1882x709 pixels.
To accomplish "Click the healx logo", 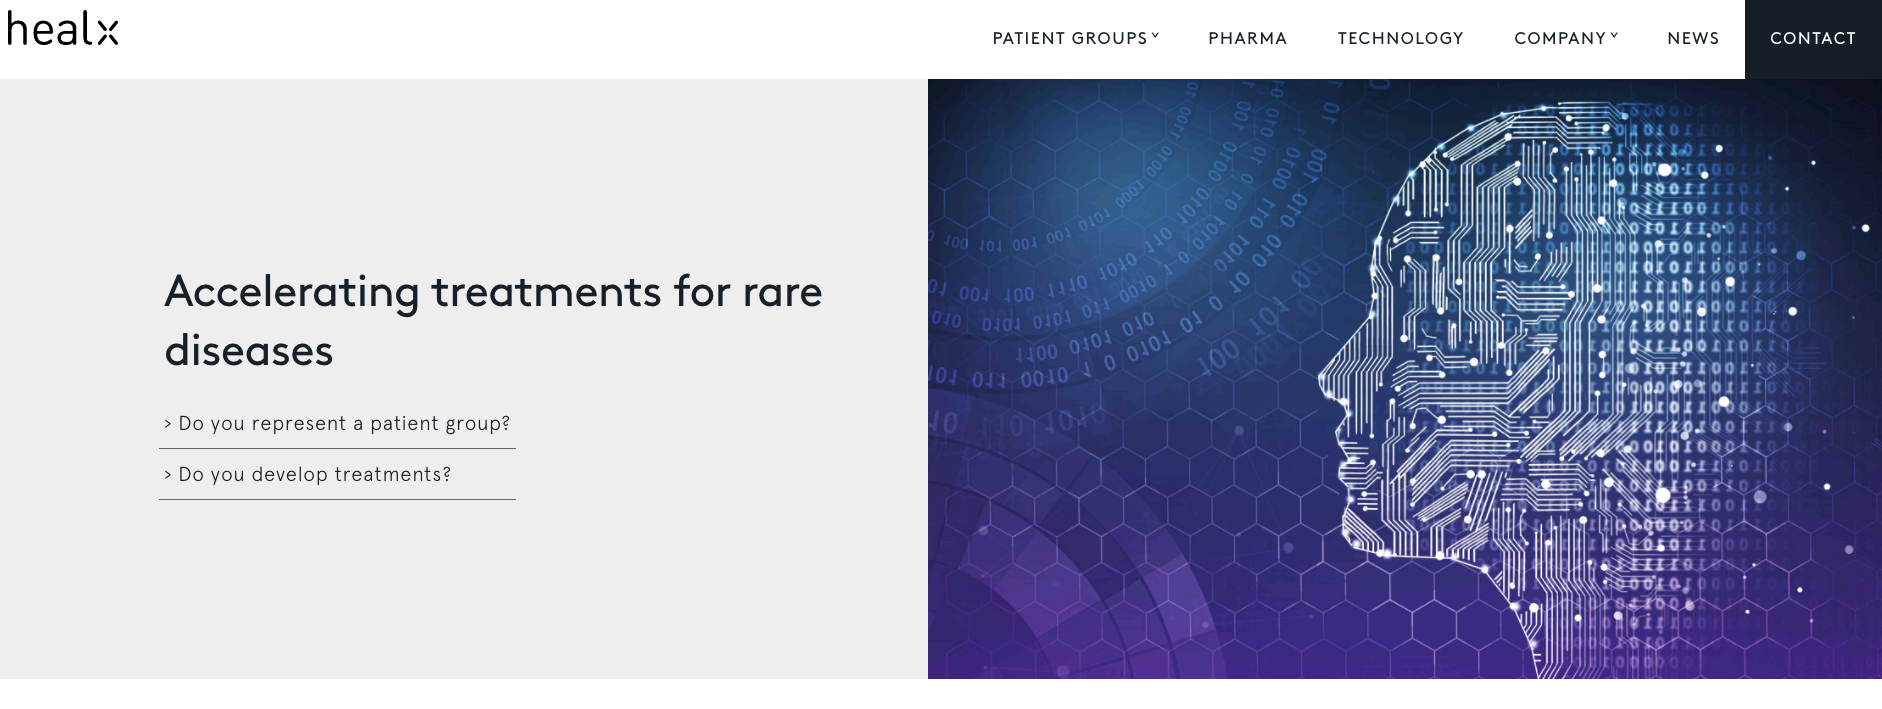I will click(x=62, y=30).
